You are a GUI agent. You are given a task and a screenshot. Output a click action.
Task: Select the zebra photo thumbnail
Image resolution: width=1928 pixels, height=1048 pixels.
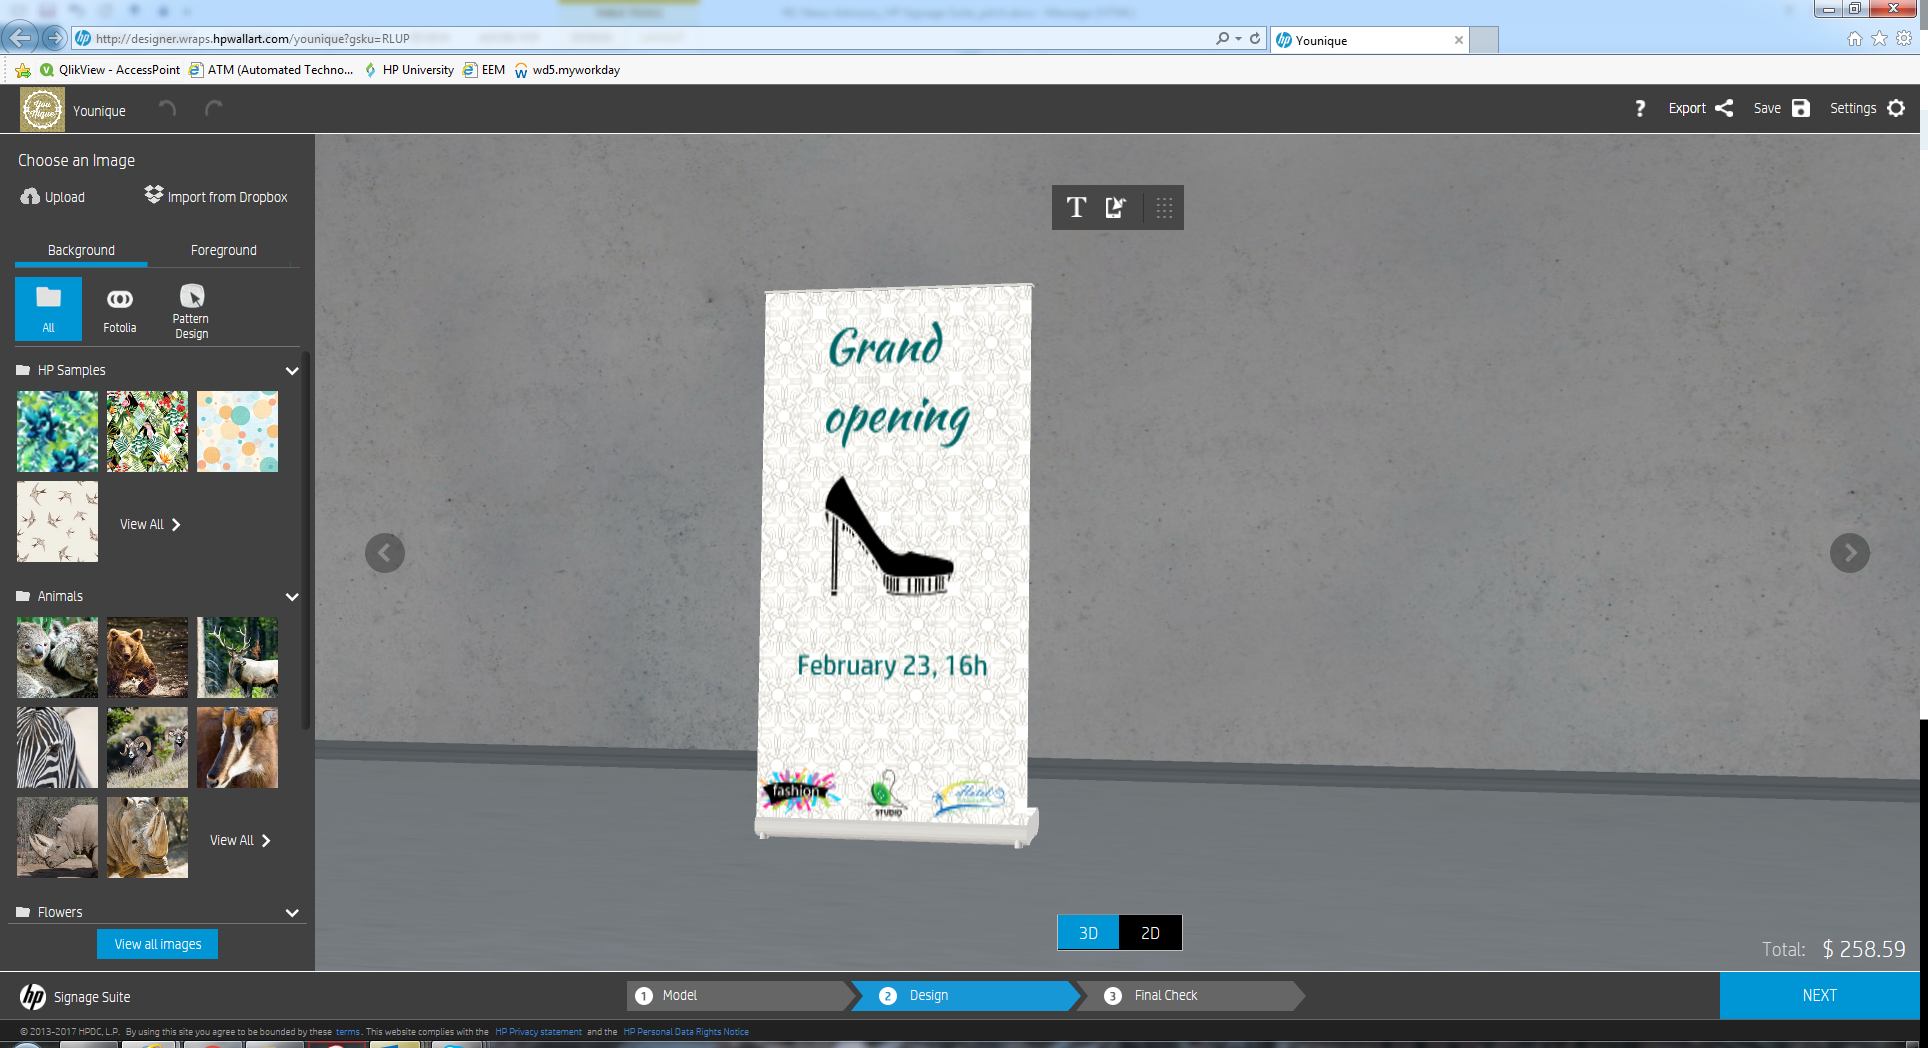coord(57,747)
